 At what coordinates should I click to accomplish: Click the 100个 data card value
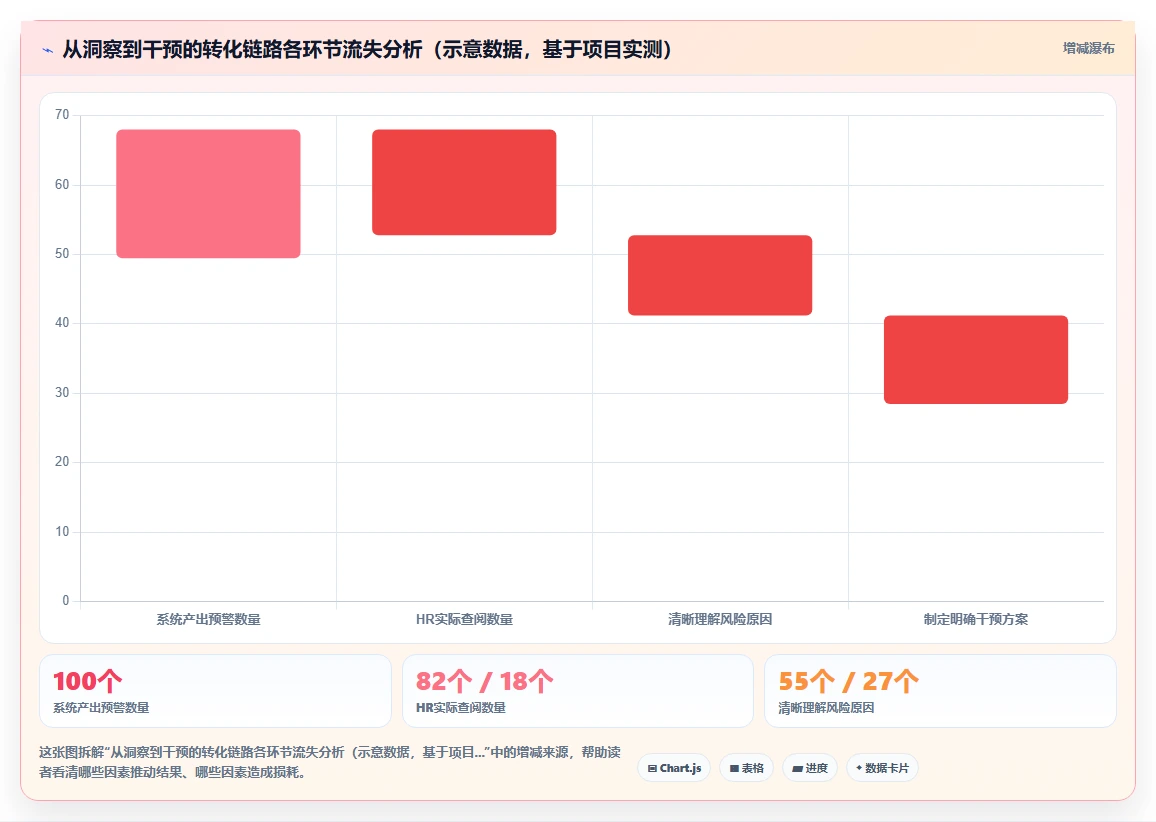[87, 681]
